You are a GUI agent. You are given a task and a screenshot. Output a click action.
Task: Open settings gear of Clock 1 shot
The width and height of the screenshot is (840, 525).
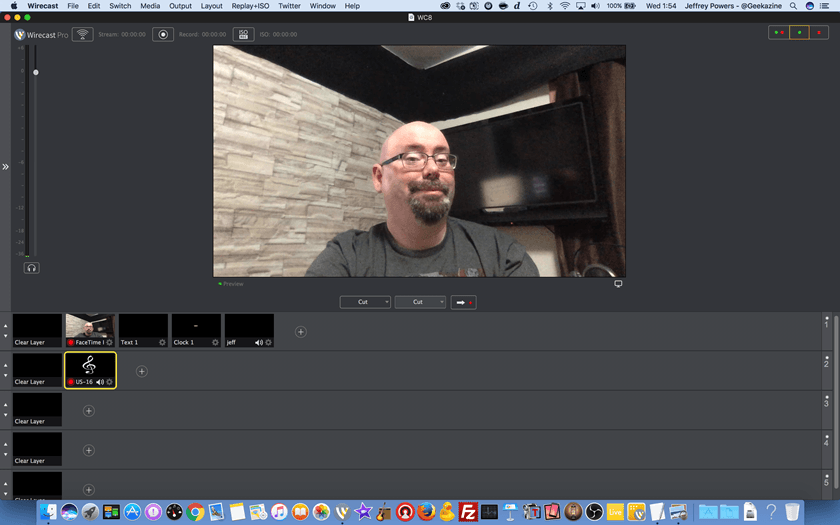pyautogui.click(x=215, y=342)
